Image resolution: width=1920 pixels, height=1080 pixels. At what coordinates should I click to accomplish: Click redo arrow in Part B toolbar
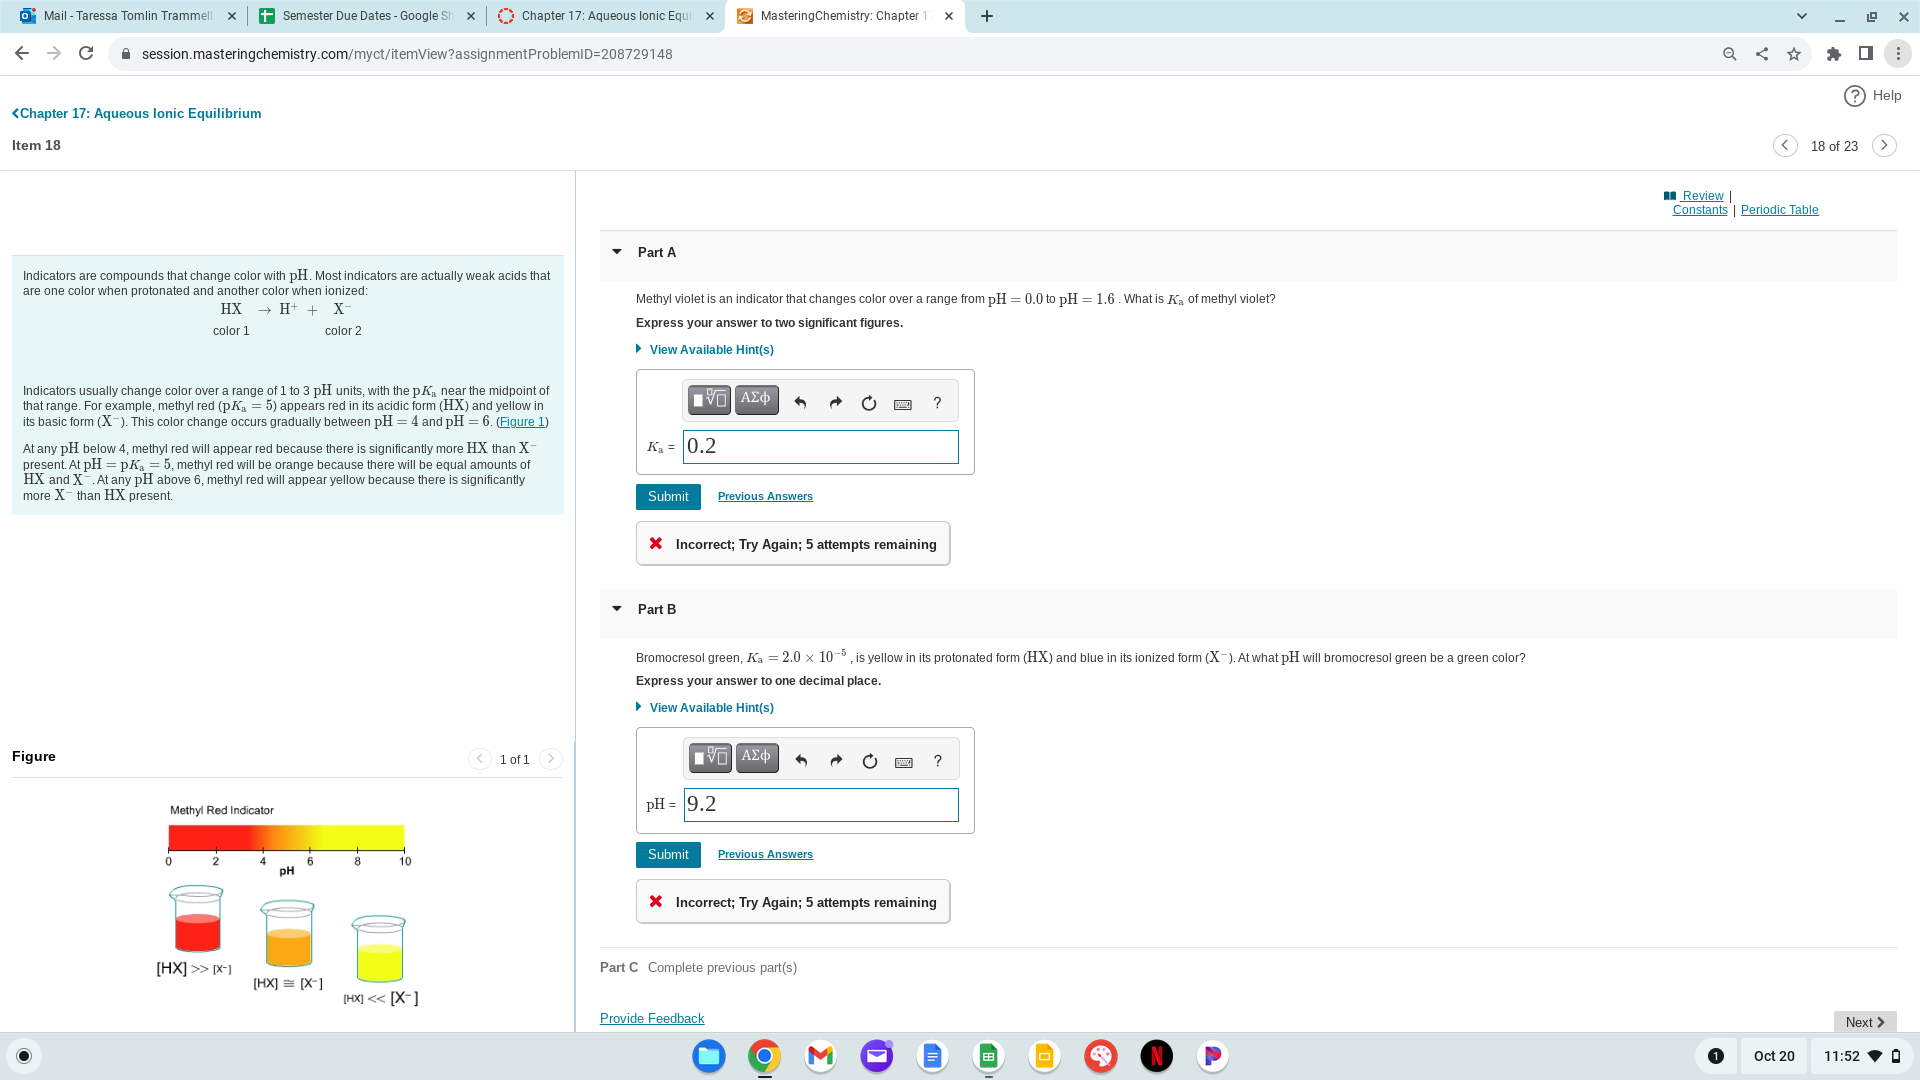pos(836,761)
